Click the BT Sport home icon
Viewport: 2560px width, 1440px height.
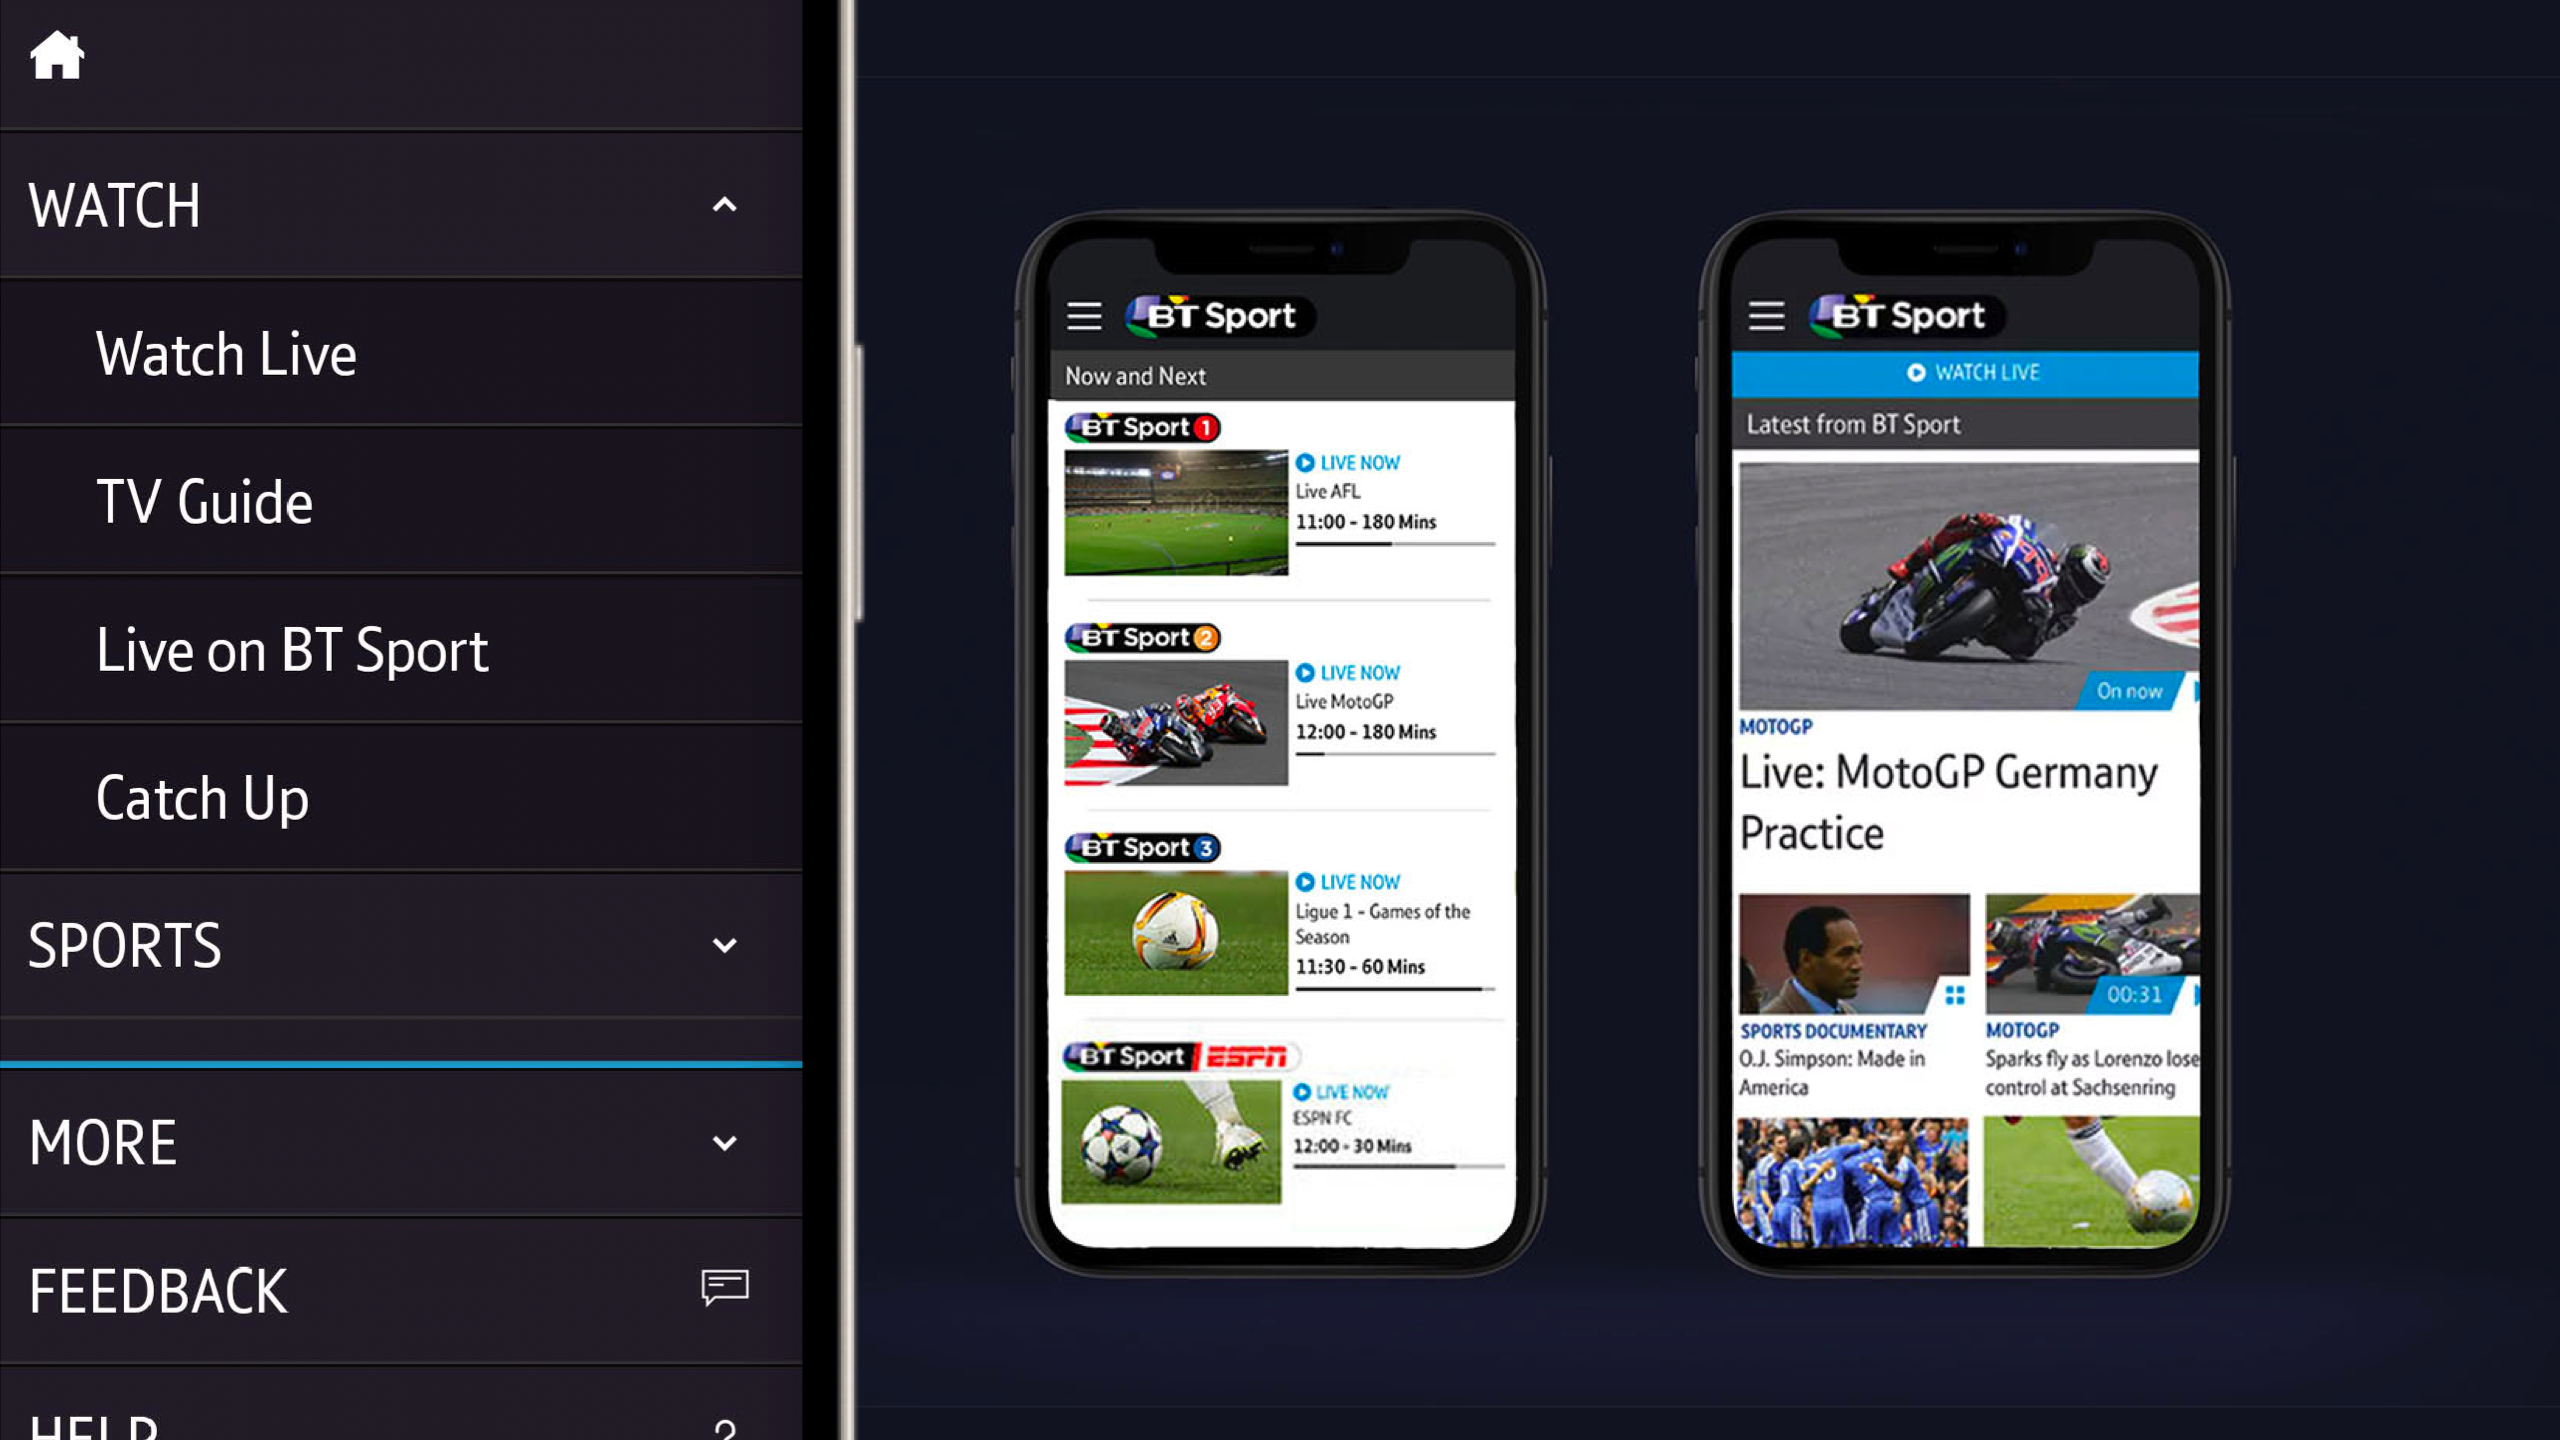click(55, 55)
